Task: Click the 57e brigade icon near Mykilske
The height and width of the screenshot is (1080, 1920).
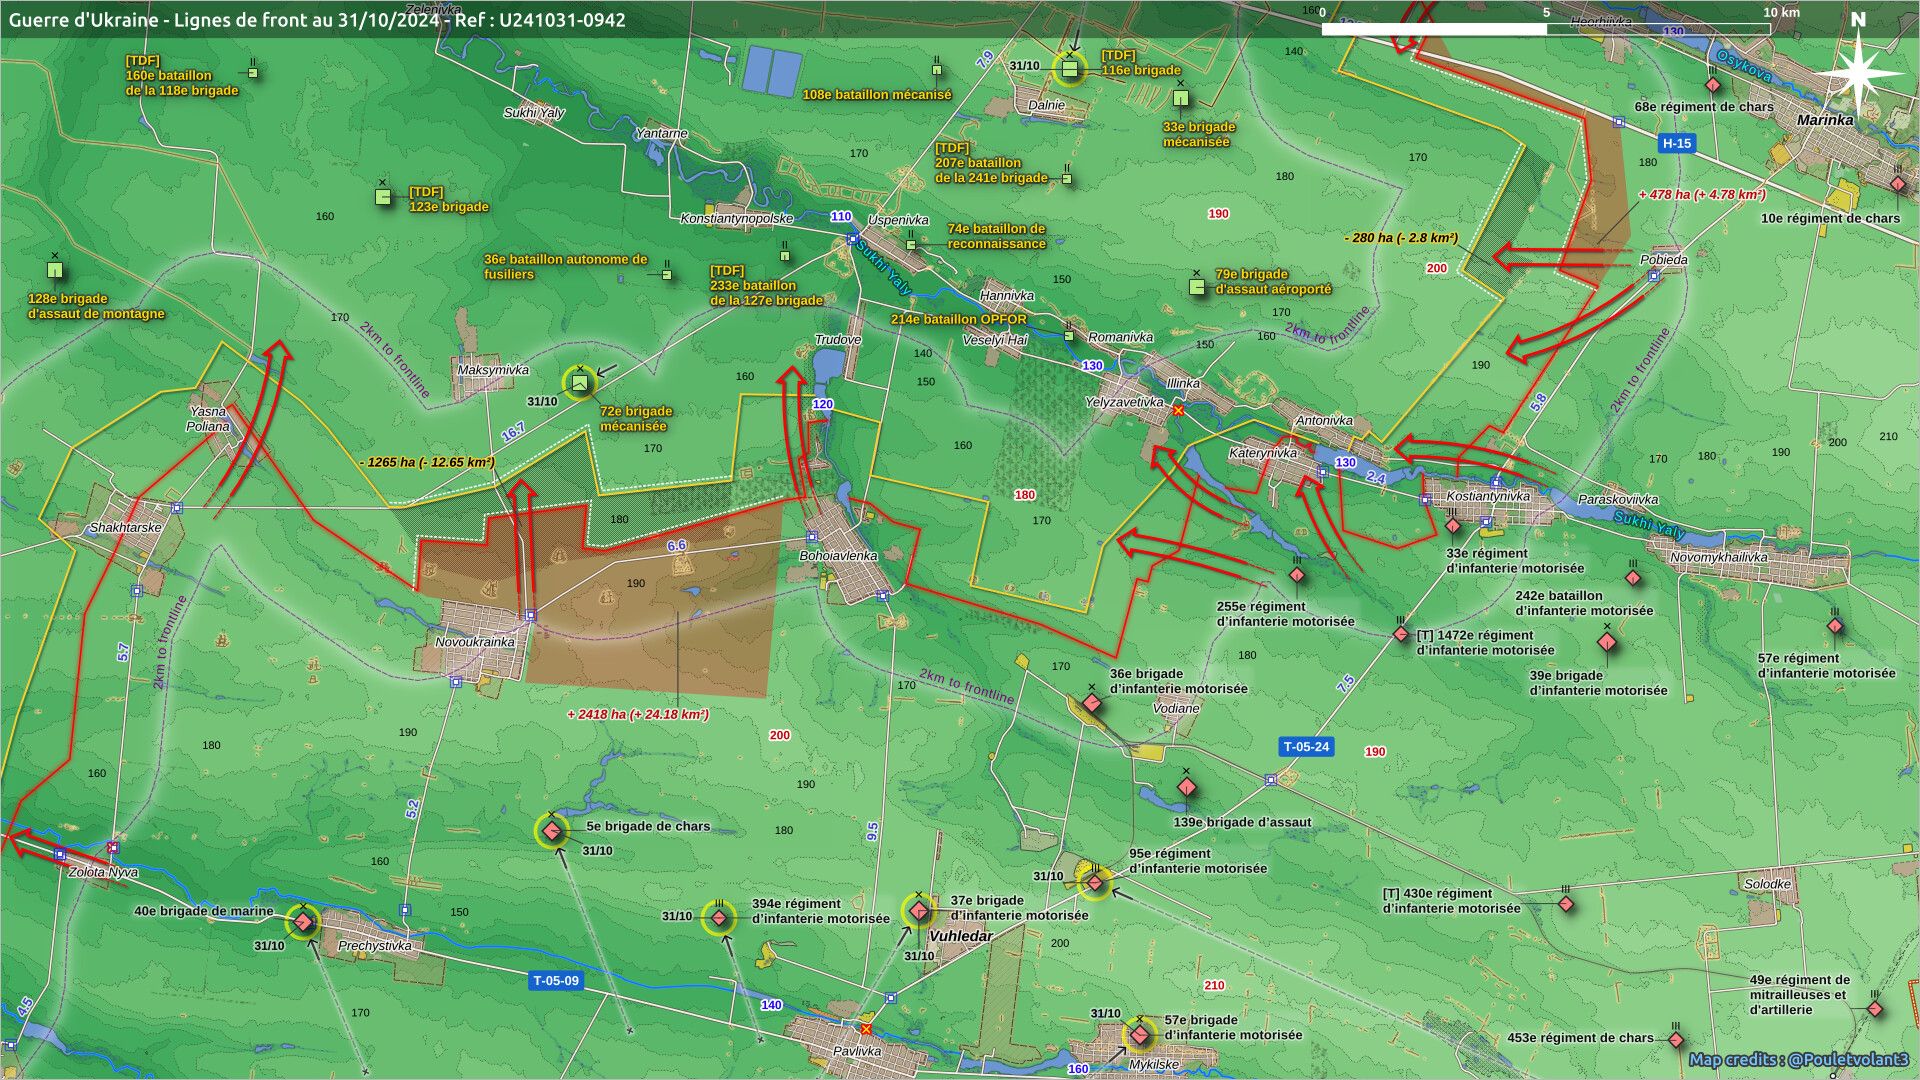Action: [1139, 1034]
